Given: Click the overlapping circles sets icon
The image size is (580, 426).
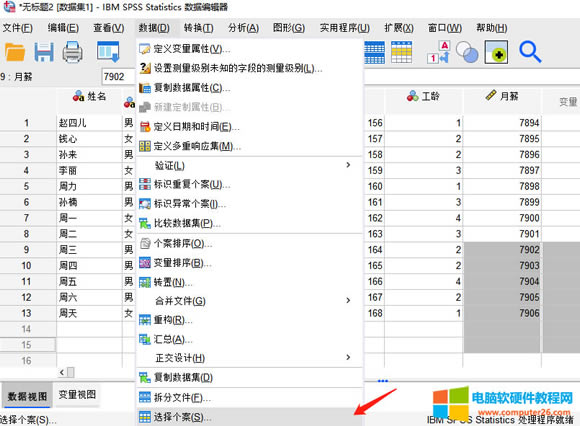Looking at the screenshot, I should (467, 52).
